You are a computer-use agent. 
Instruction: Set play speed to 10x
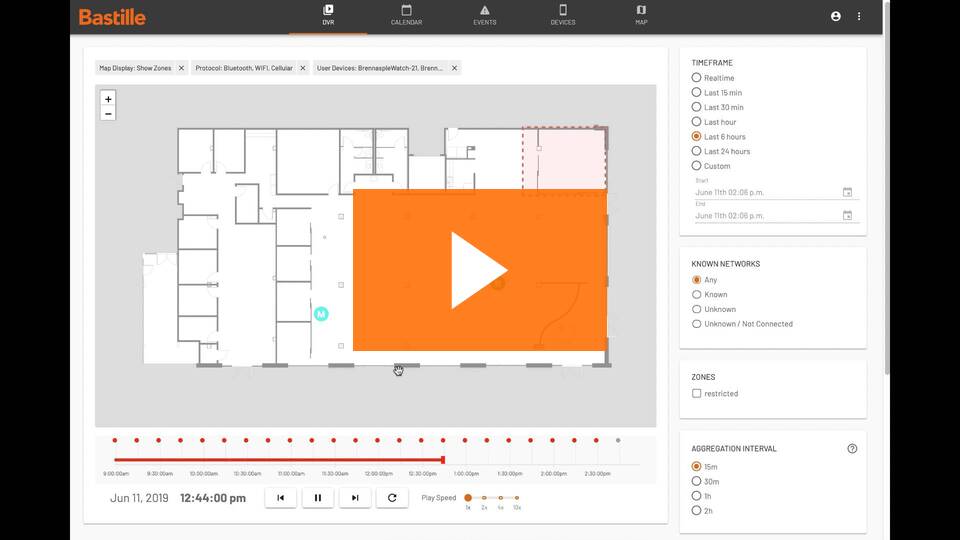point(517,498)
